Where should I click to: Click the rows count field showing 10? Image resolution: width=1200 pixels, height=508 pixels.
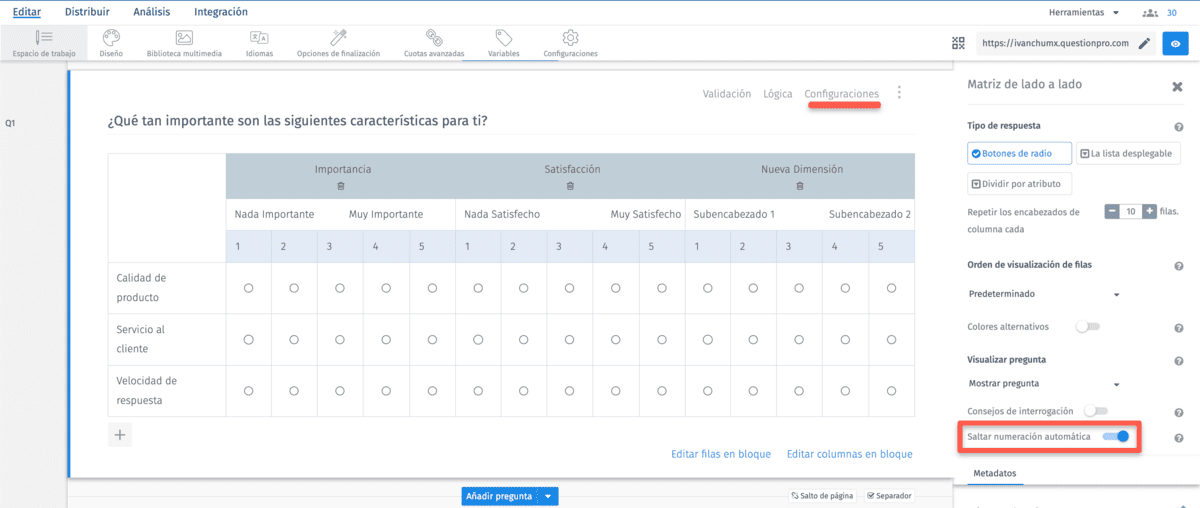(1130, 211)
